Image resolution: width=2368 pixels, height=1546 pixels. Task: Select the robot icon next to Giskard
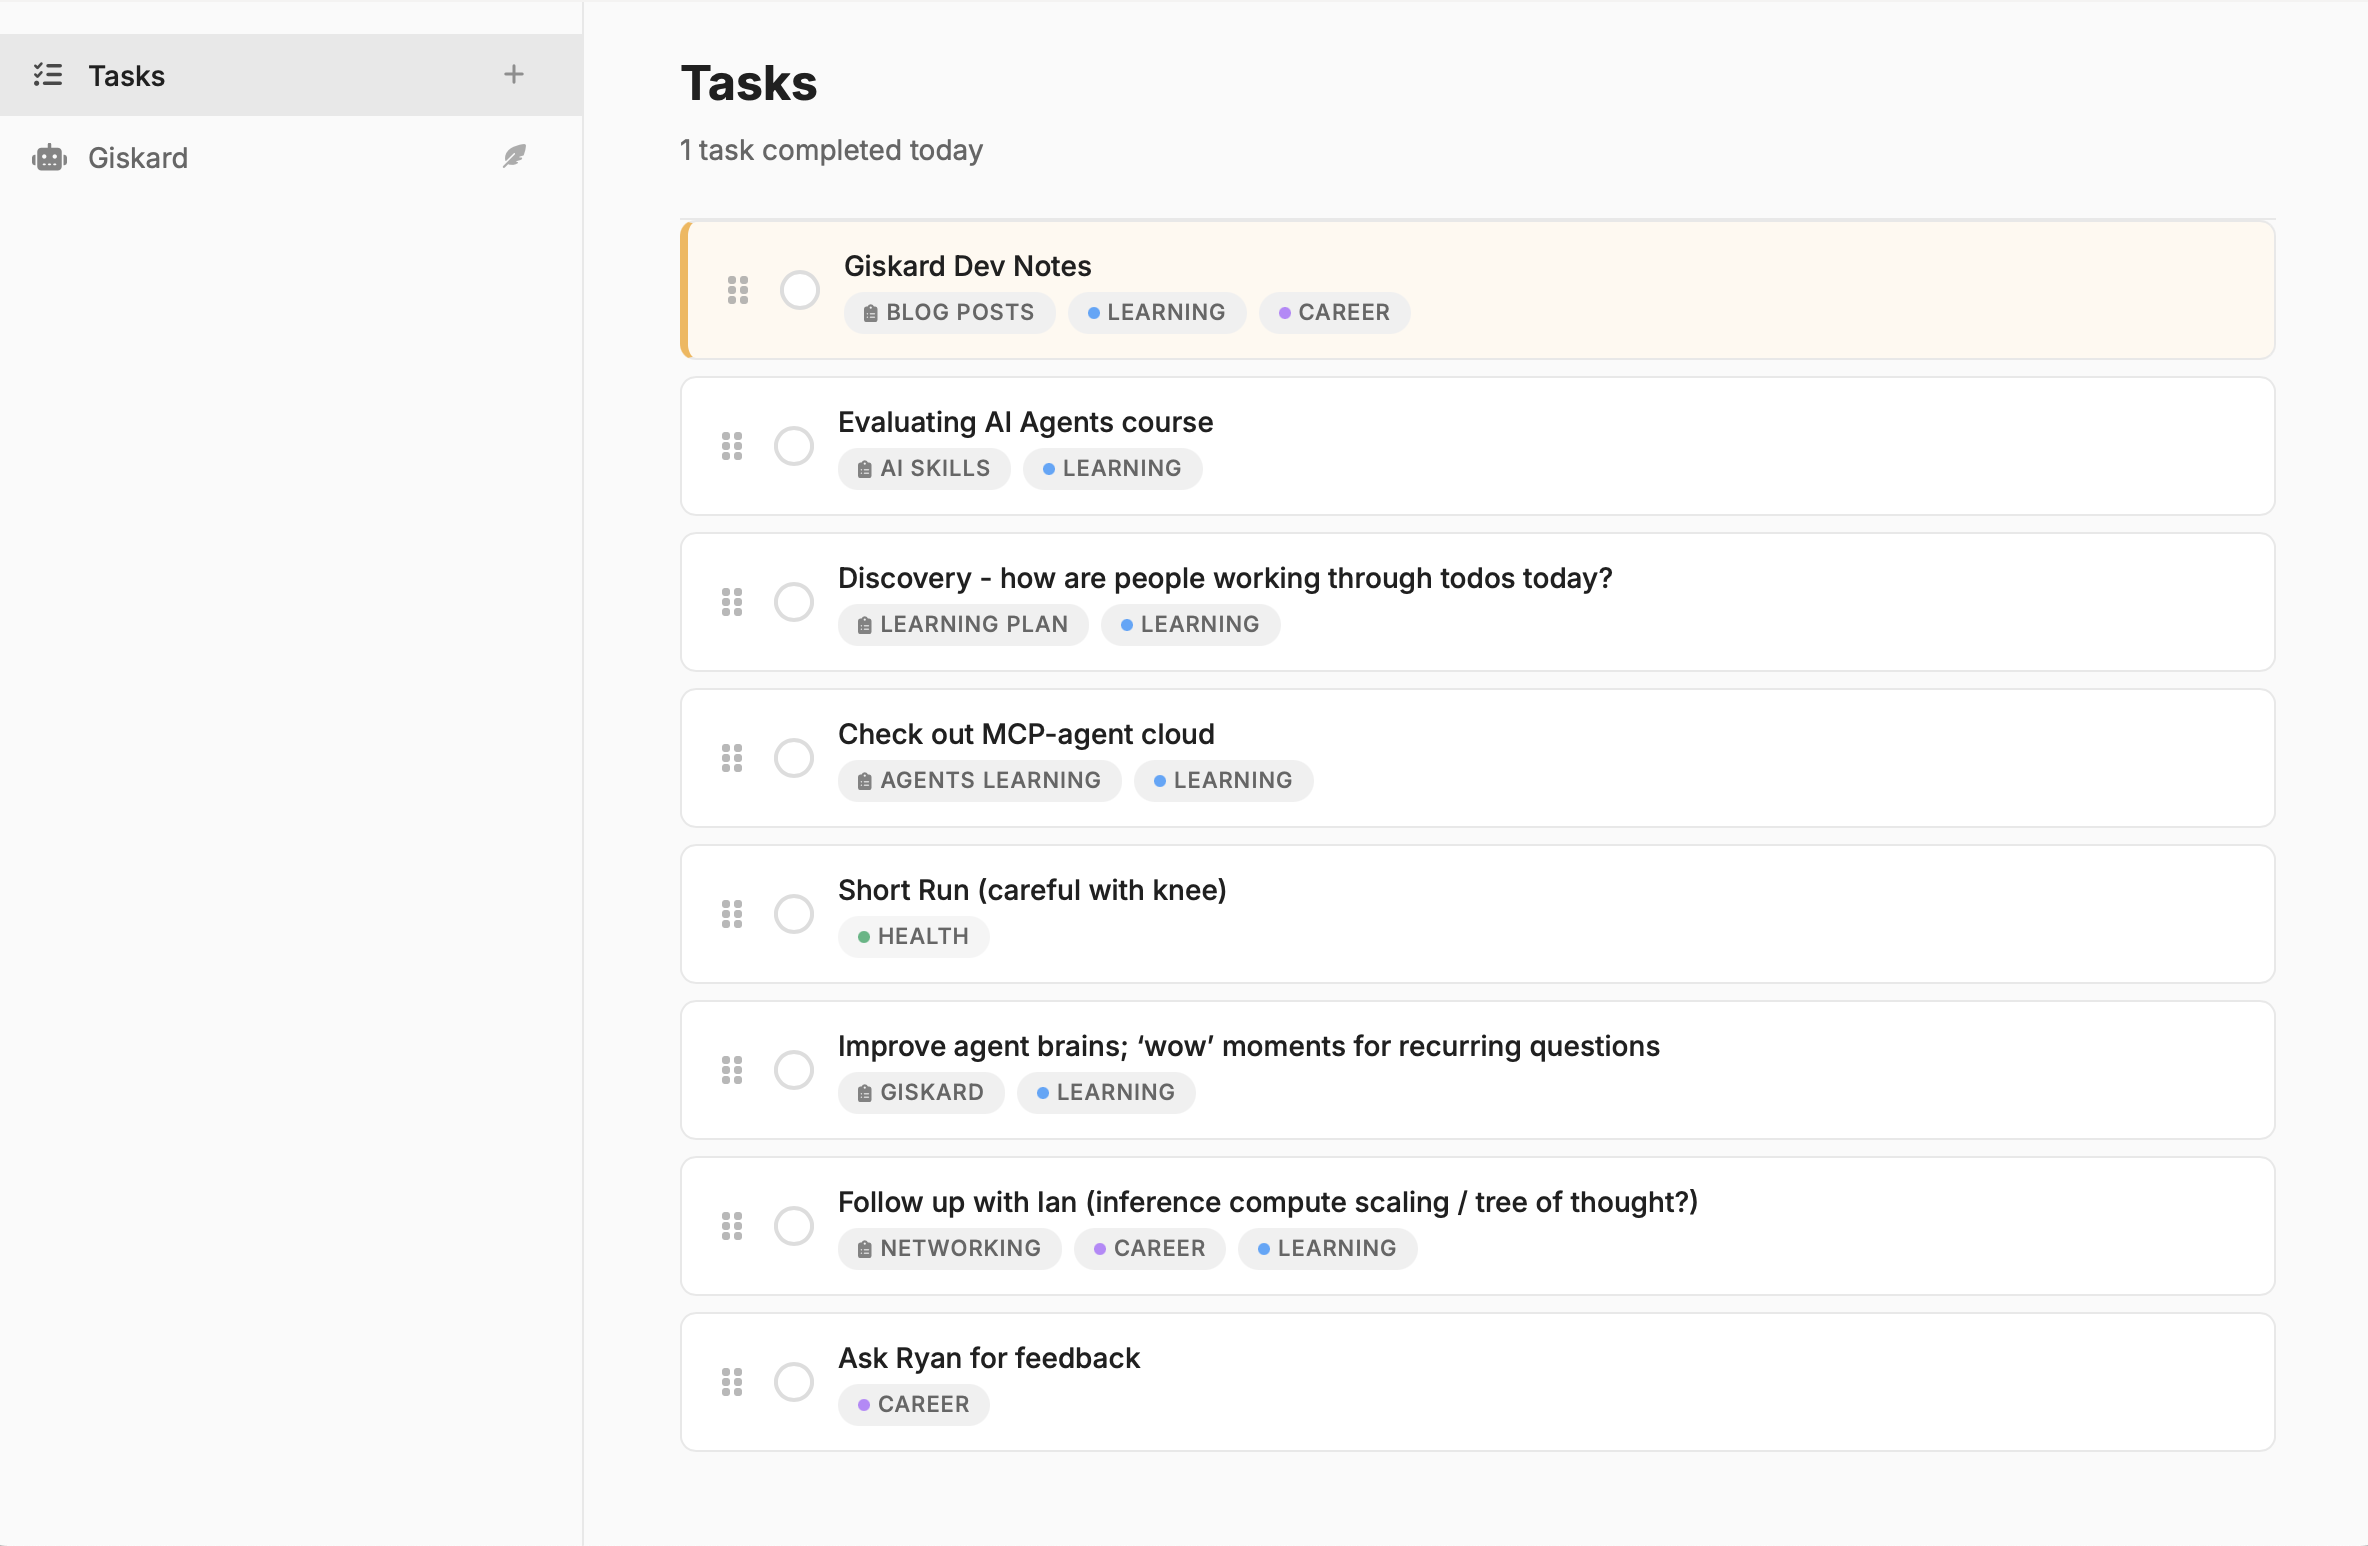point(50,157)
